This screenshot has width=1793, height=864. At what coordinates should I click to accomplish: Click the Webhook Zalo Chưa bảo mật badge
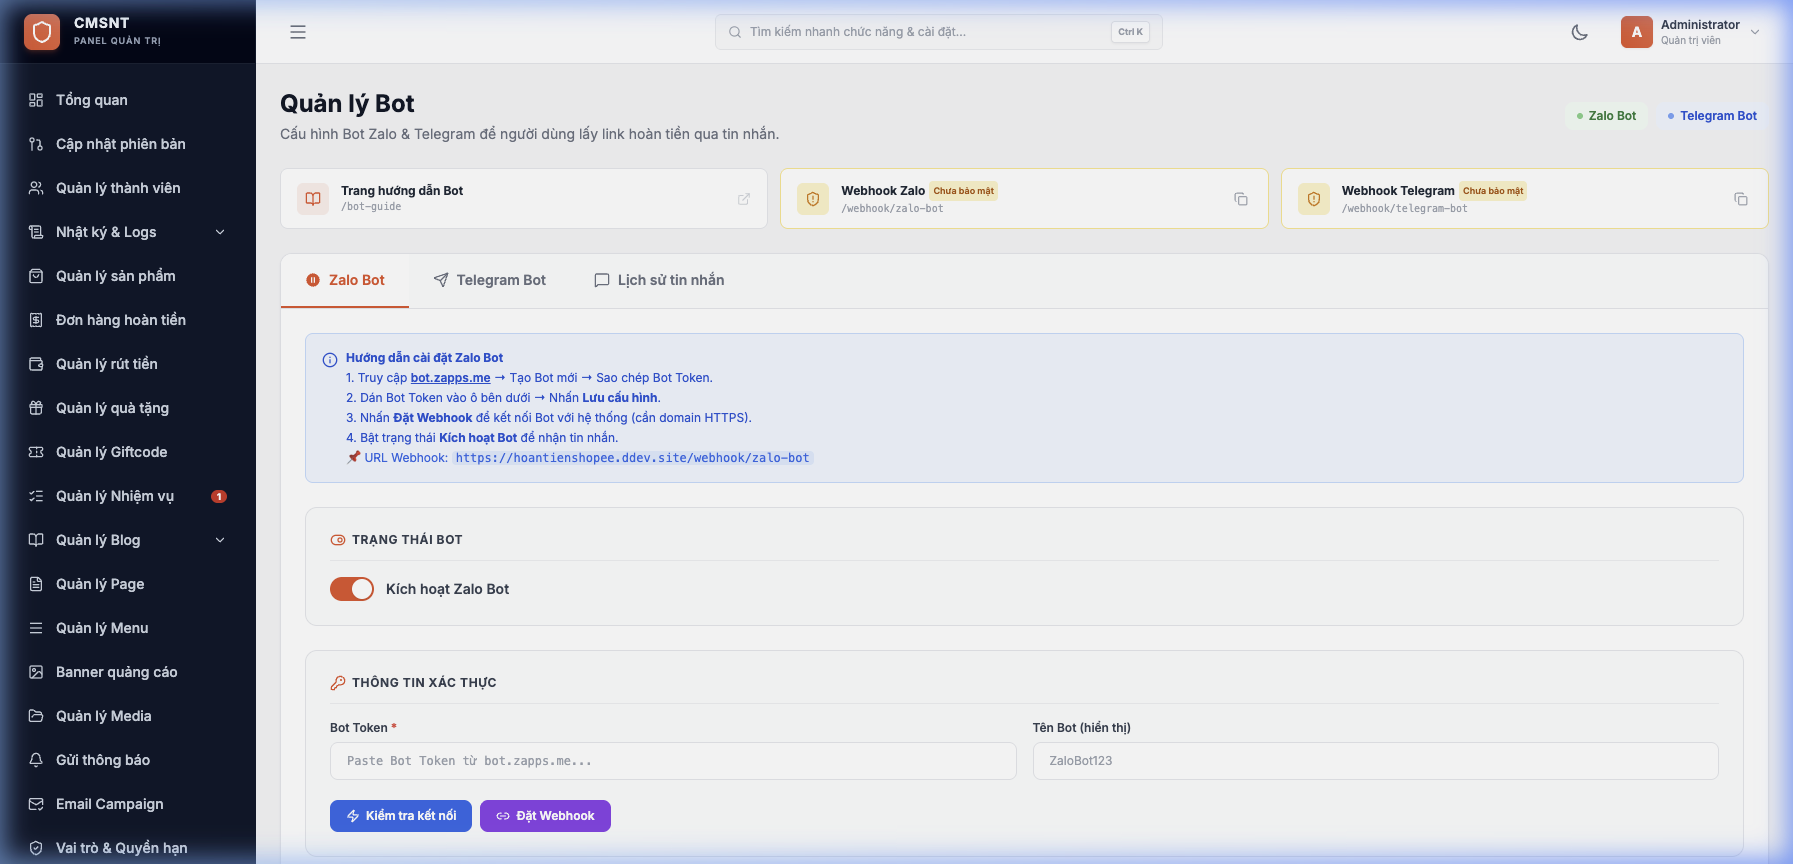[x=964, y=191]
